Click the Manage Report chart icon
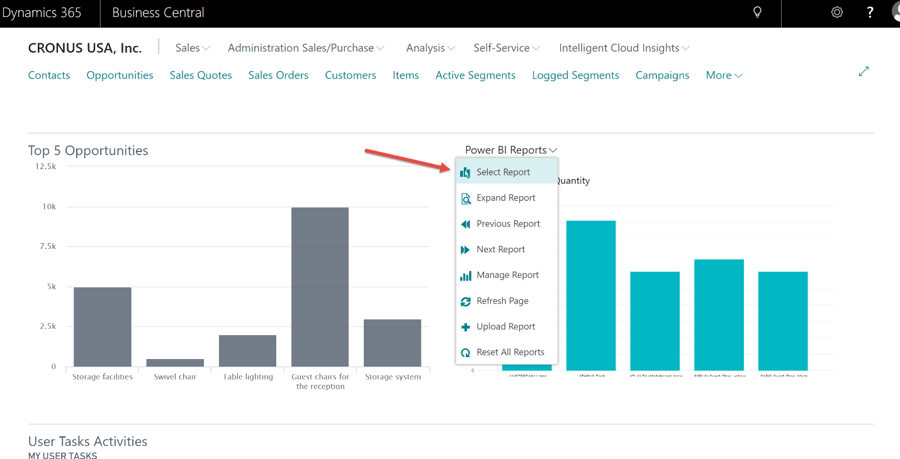This screenshot has width=900, height=459. click(x=465, y=275)
